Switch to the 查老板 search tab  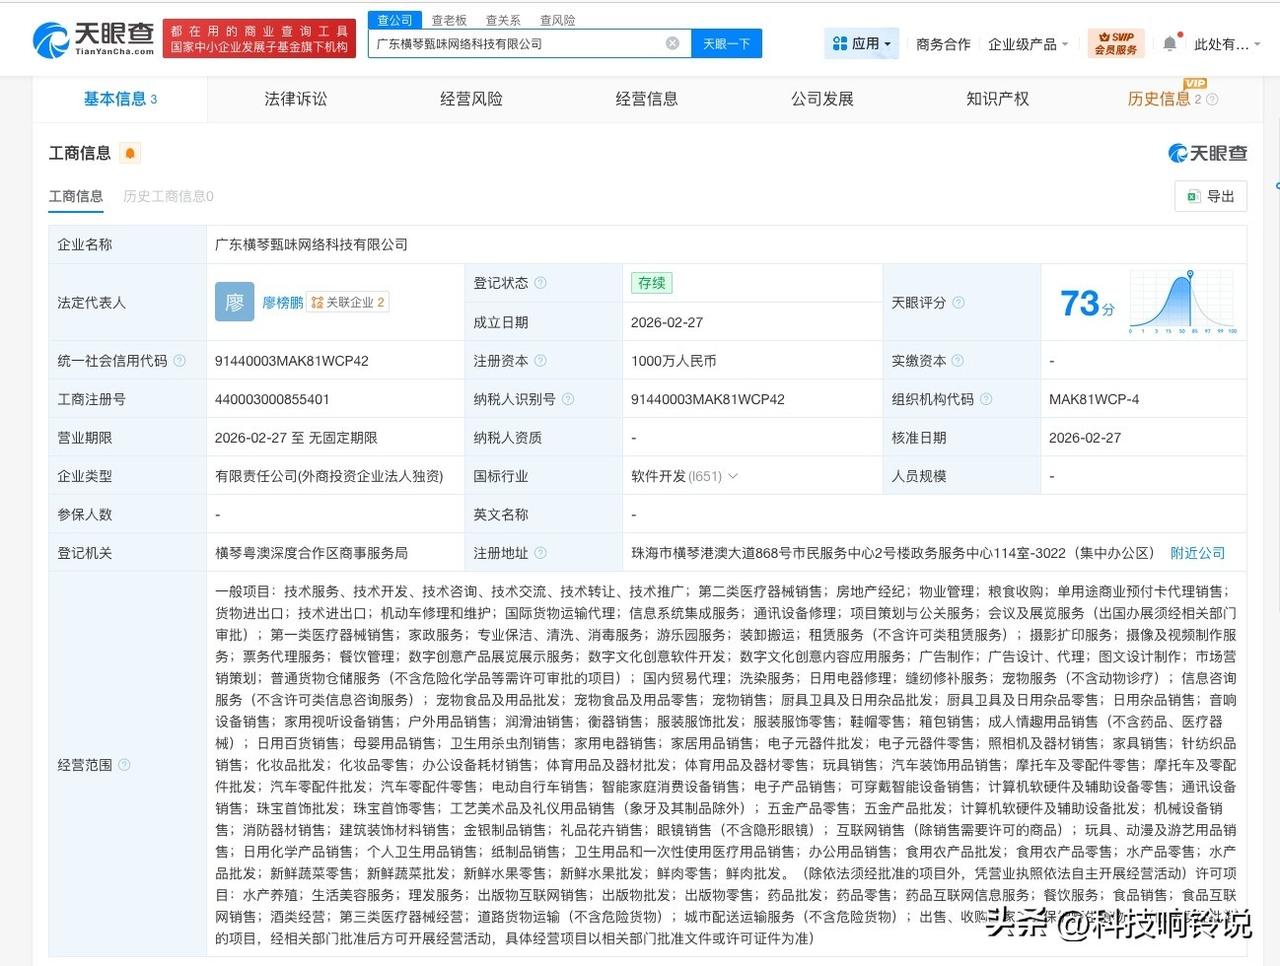[x=448, y=19]
